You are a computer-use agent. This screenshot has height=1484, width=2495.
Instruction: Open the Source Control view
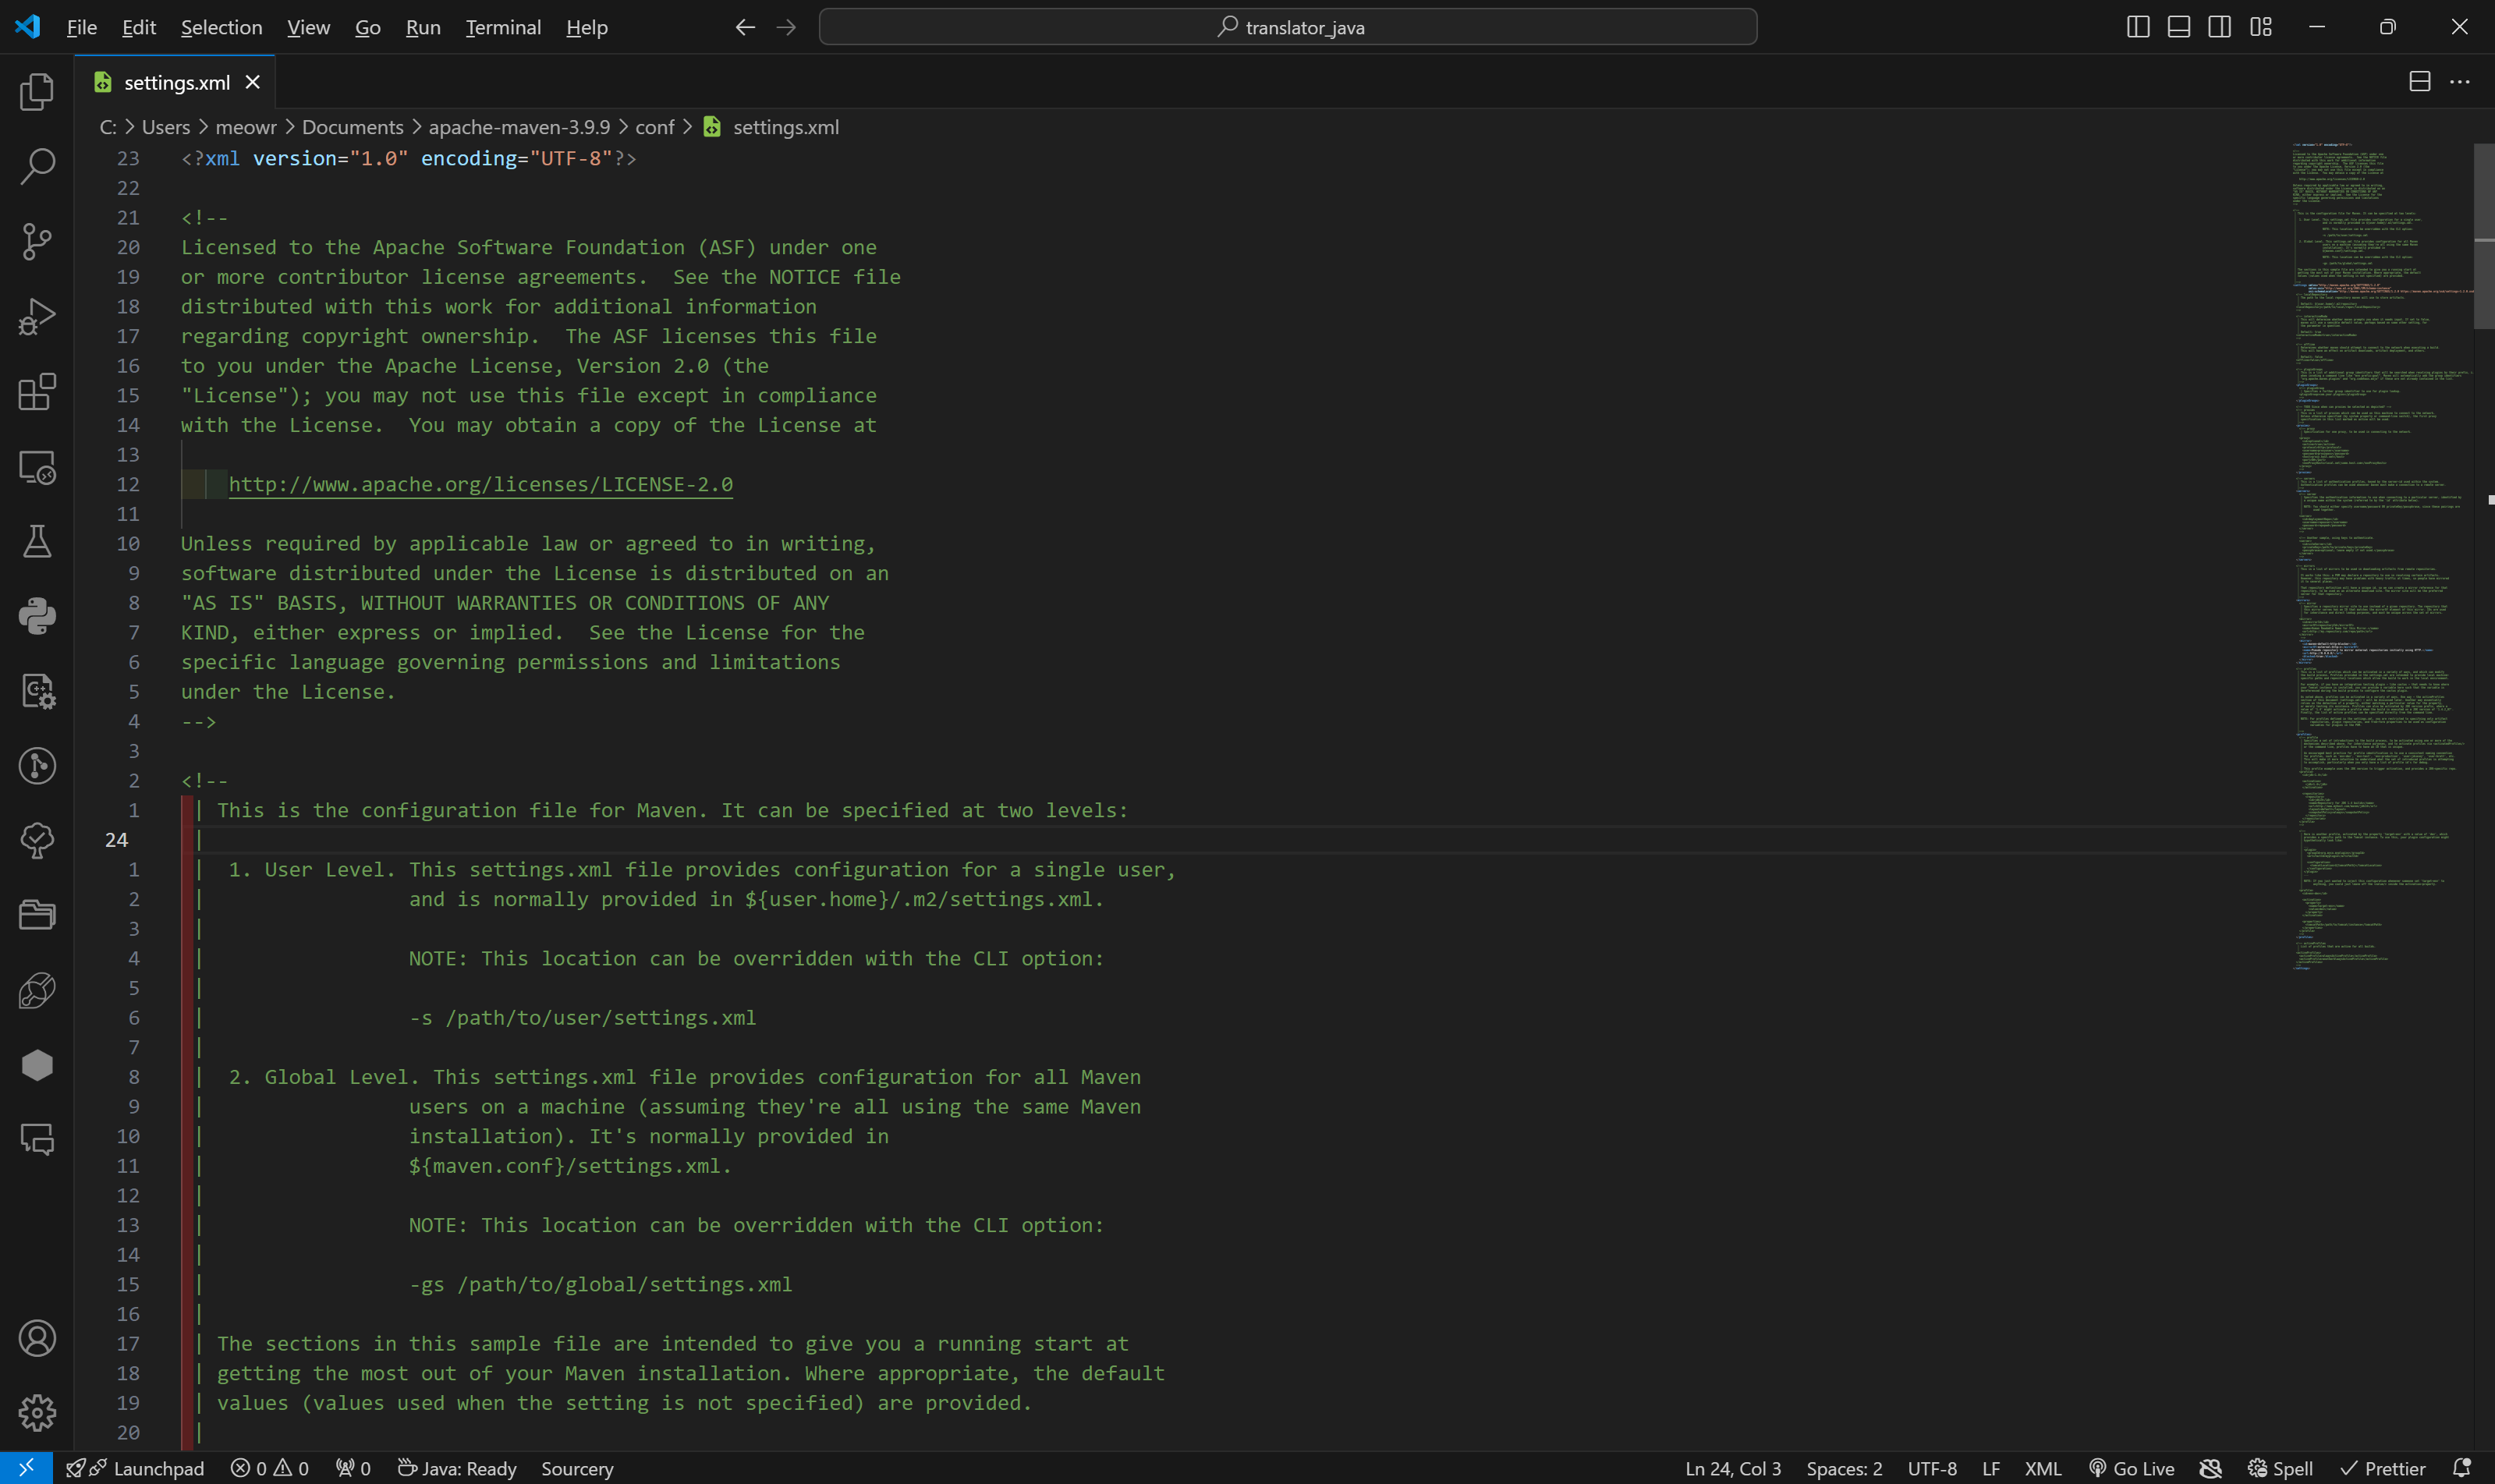pos(37,241)
